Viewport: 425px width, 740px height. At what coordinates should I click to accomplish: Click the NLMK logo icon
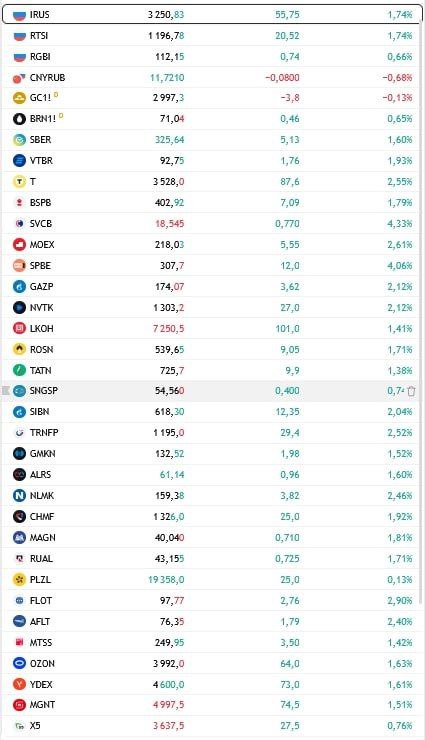pyautogui.click(x=19, y=496)
